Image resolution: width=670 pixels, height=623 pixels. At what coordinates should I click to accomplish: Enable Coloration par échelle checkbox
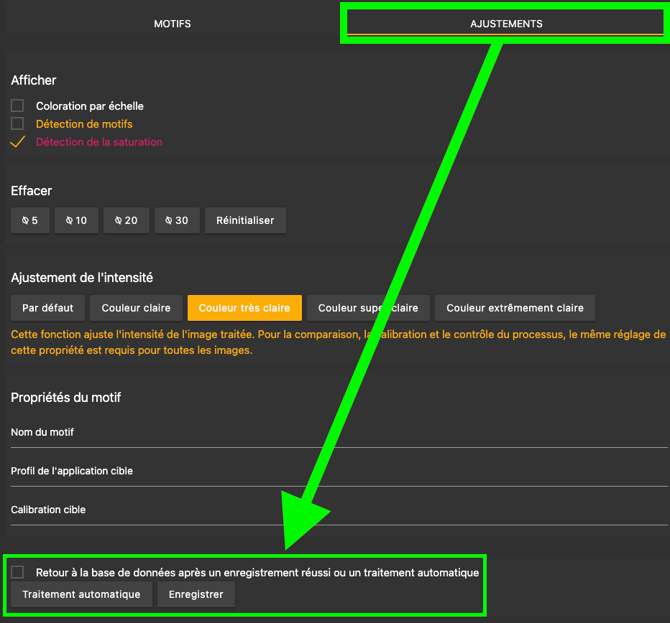coord(17,106)
